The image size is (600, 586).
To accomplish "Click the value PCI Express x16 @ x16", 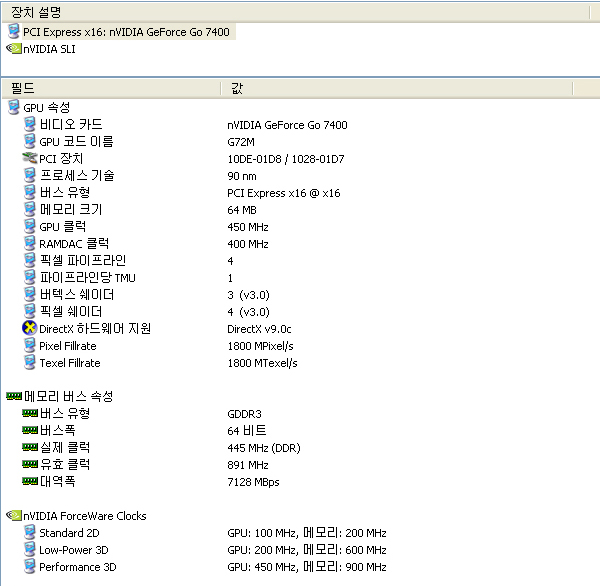I will [x=284, y=193].
